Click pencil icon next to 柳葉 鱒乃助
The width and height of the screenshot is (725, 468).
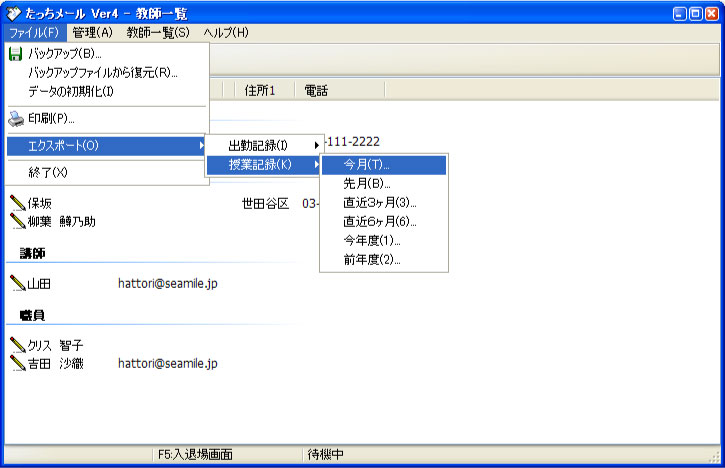(x=18, y=221)
